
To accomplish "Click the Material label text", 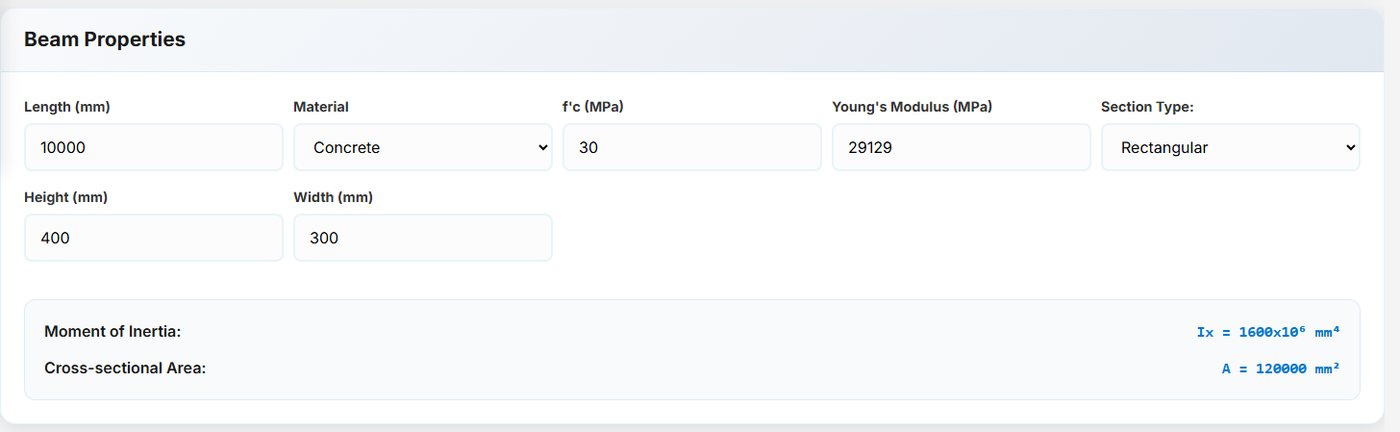I will [x=321, y=107].
